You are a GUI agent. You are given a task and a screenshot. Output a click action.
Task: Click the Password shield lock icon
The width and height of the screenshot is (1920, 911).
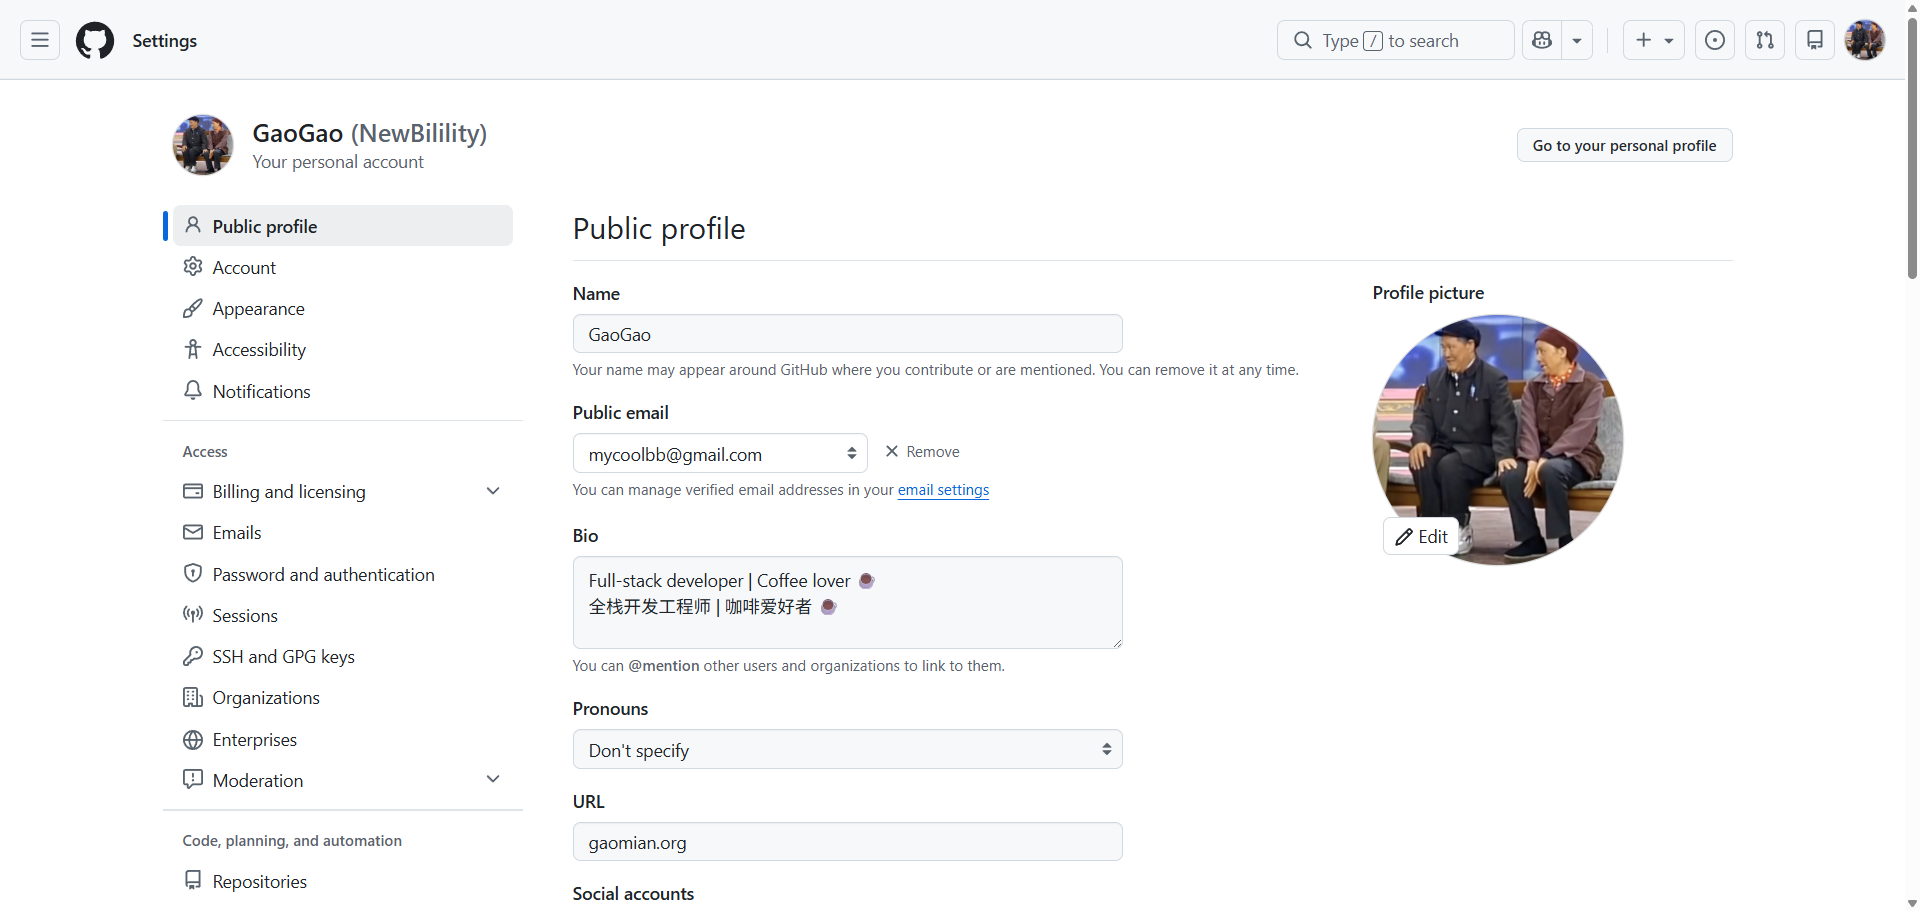point(193,573)
